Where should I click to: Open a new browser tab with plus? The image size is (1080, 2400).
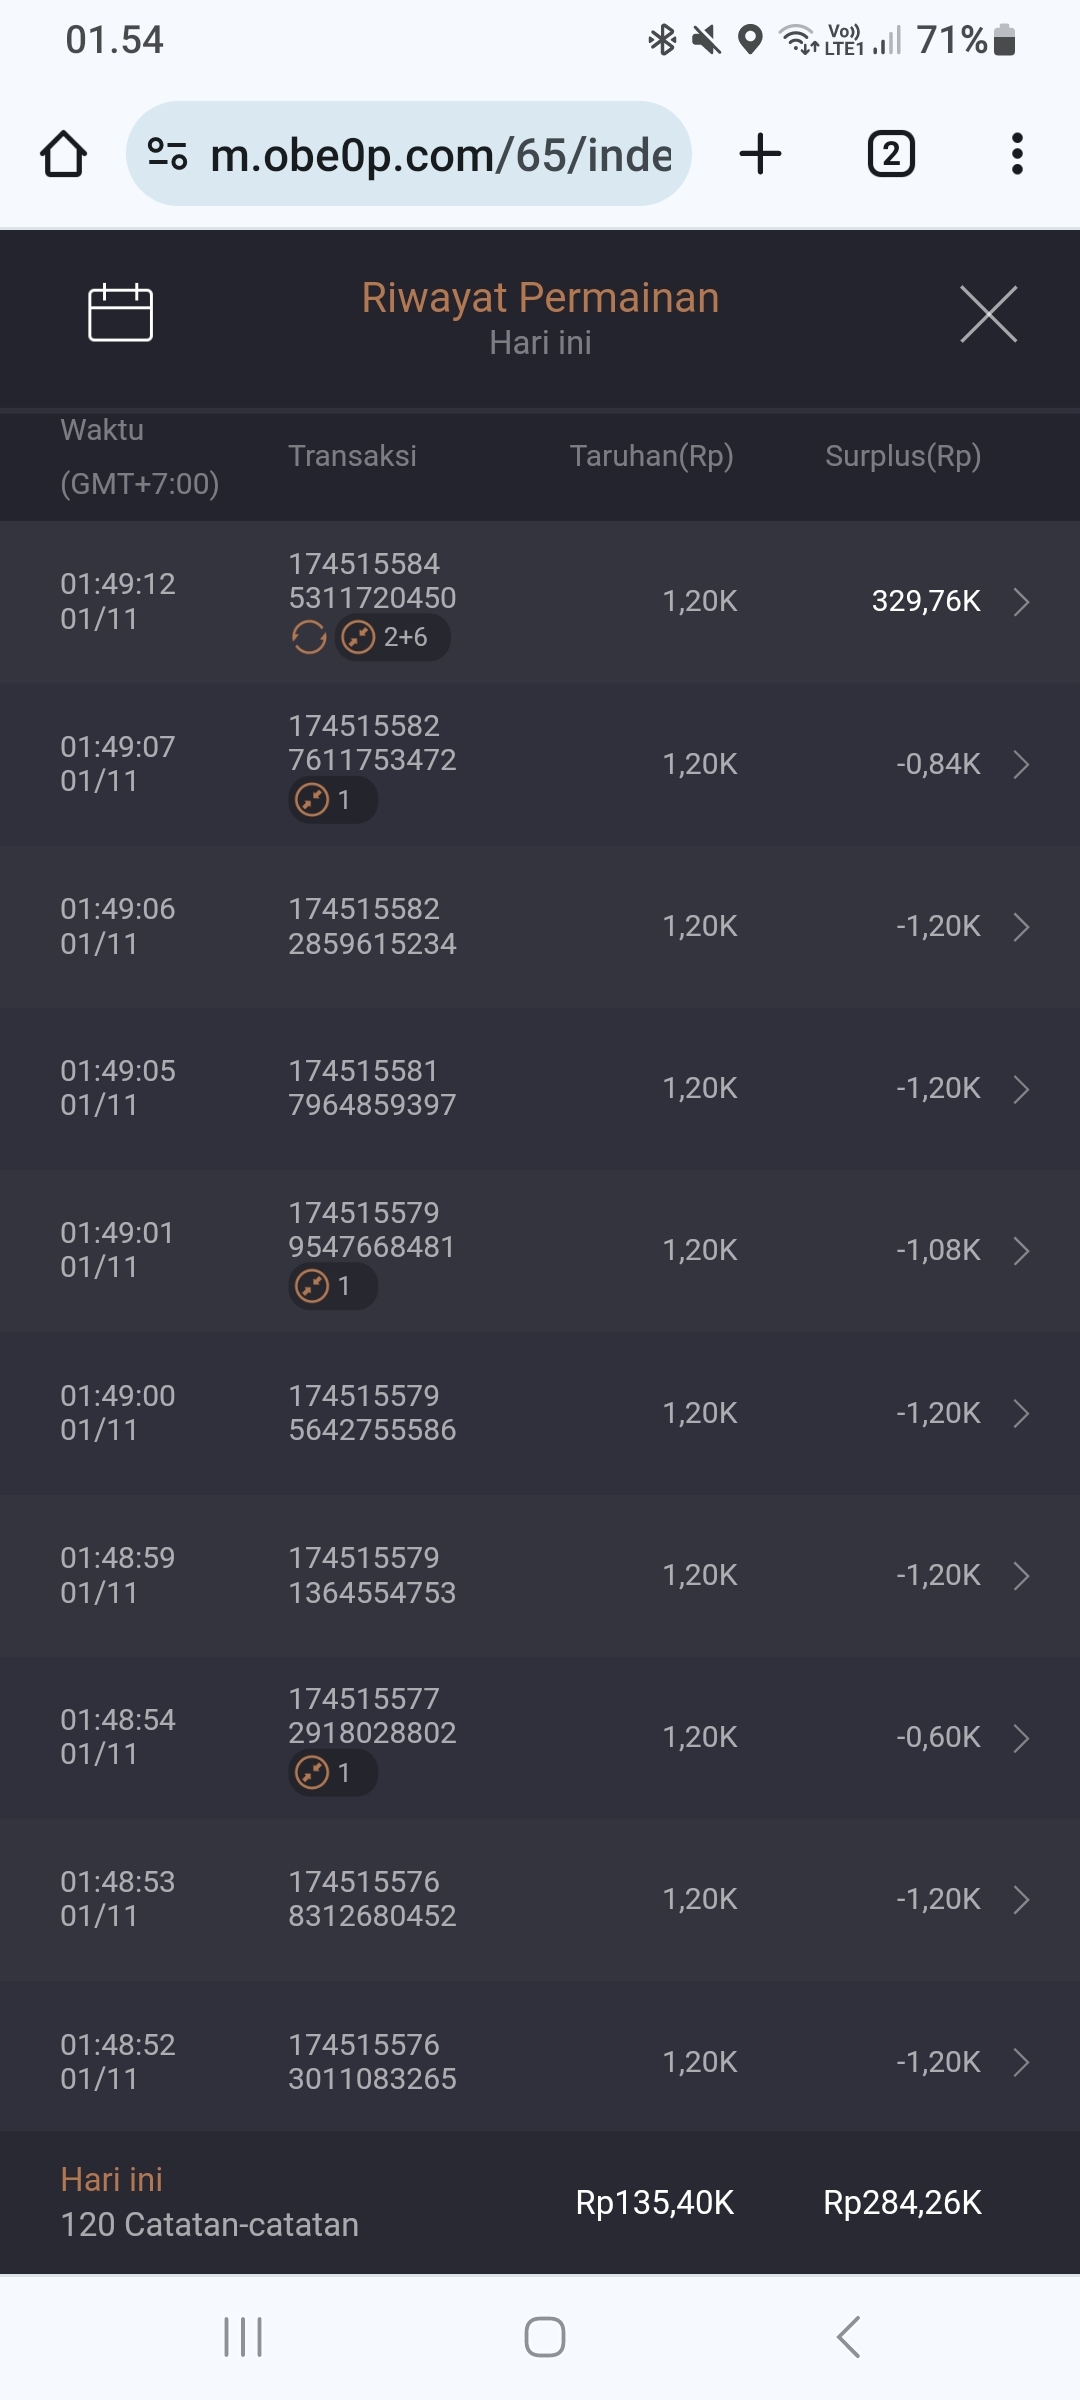click(x=760, y=154)
